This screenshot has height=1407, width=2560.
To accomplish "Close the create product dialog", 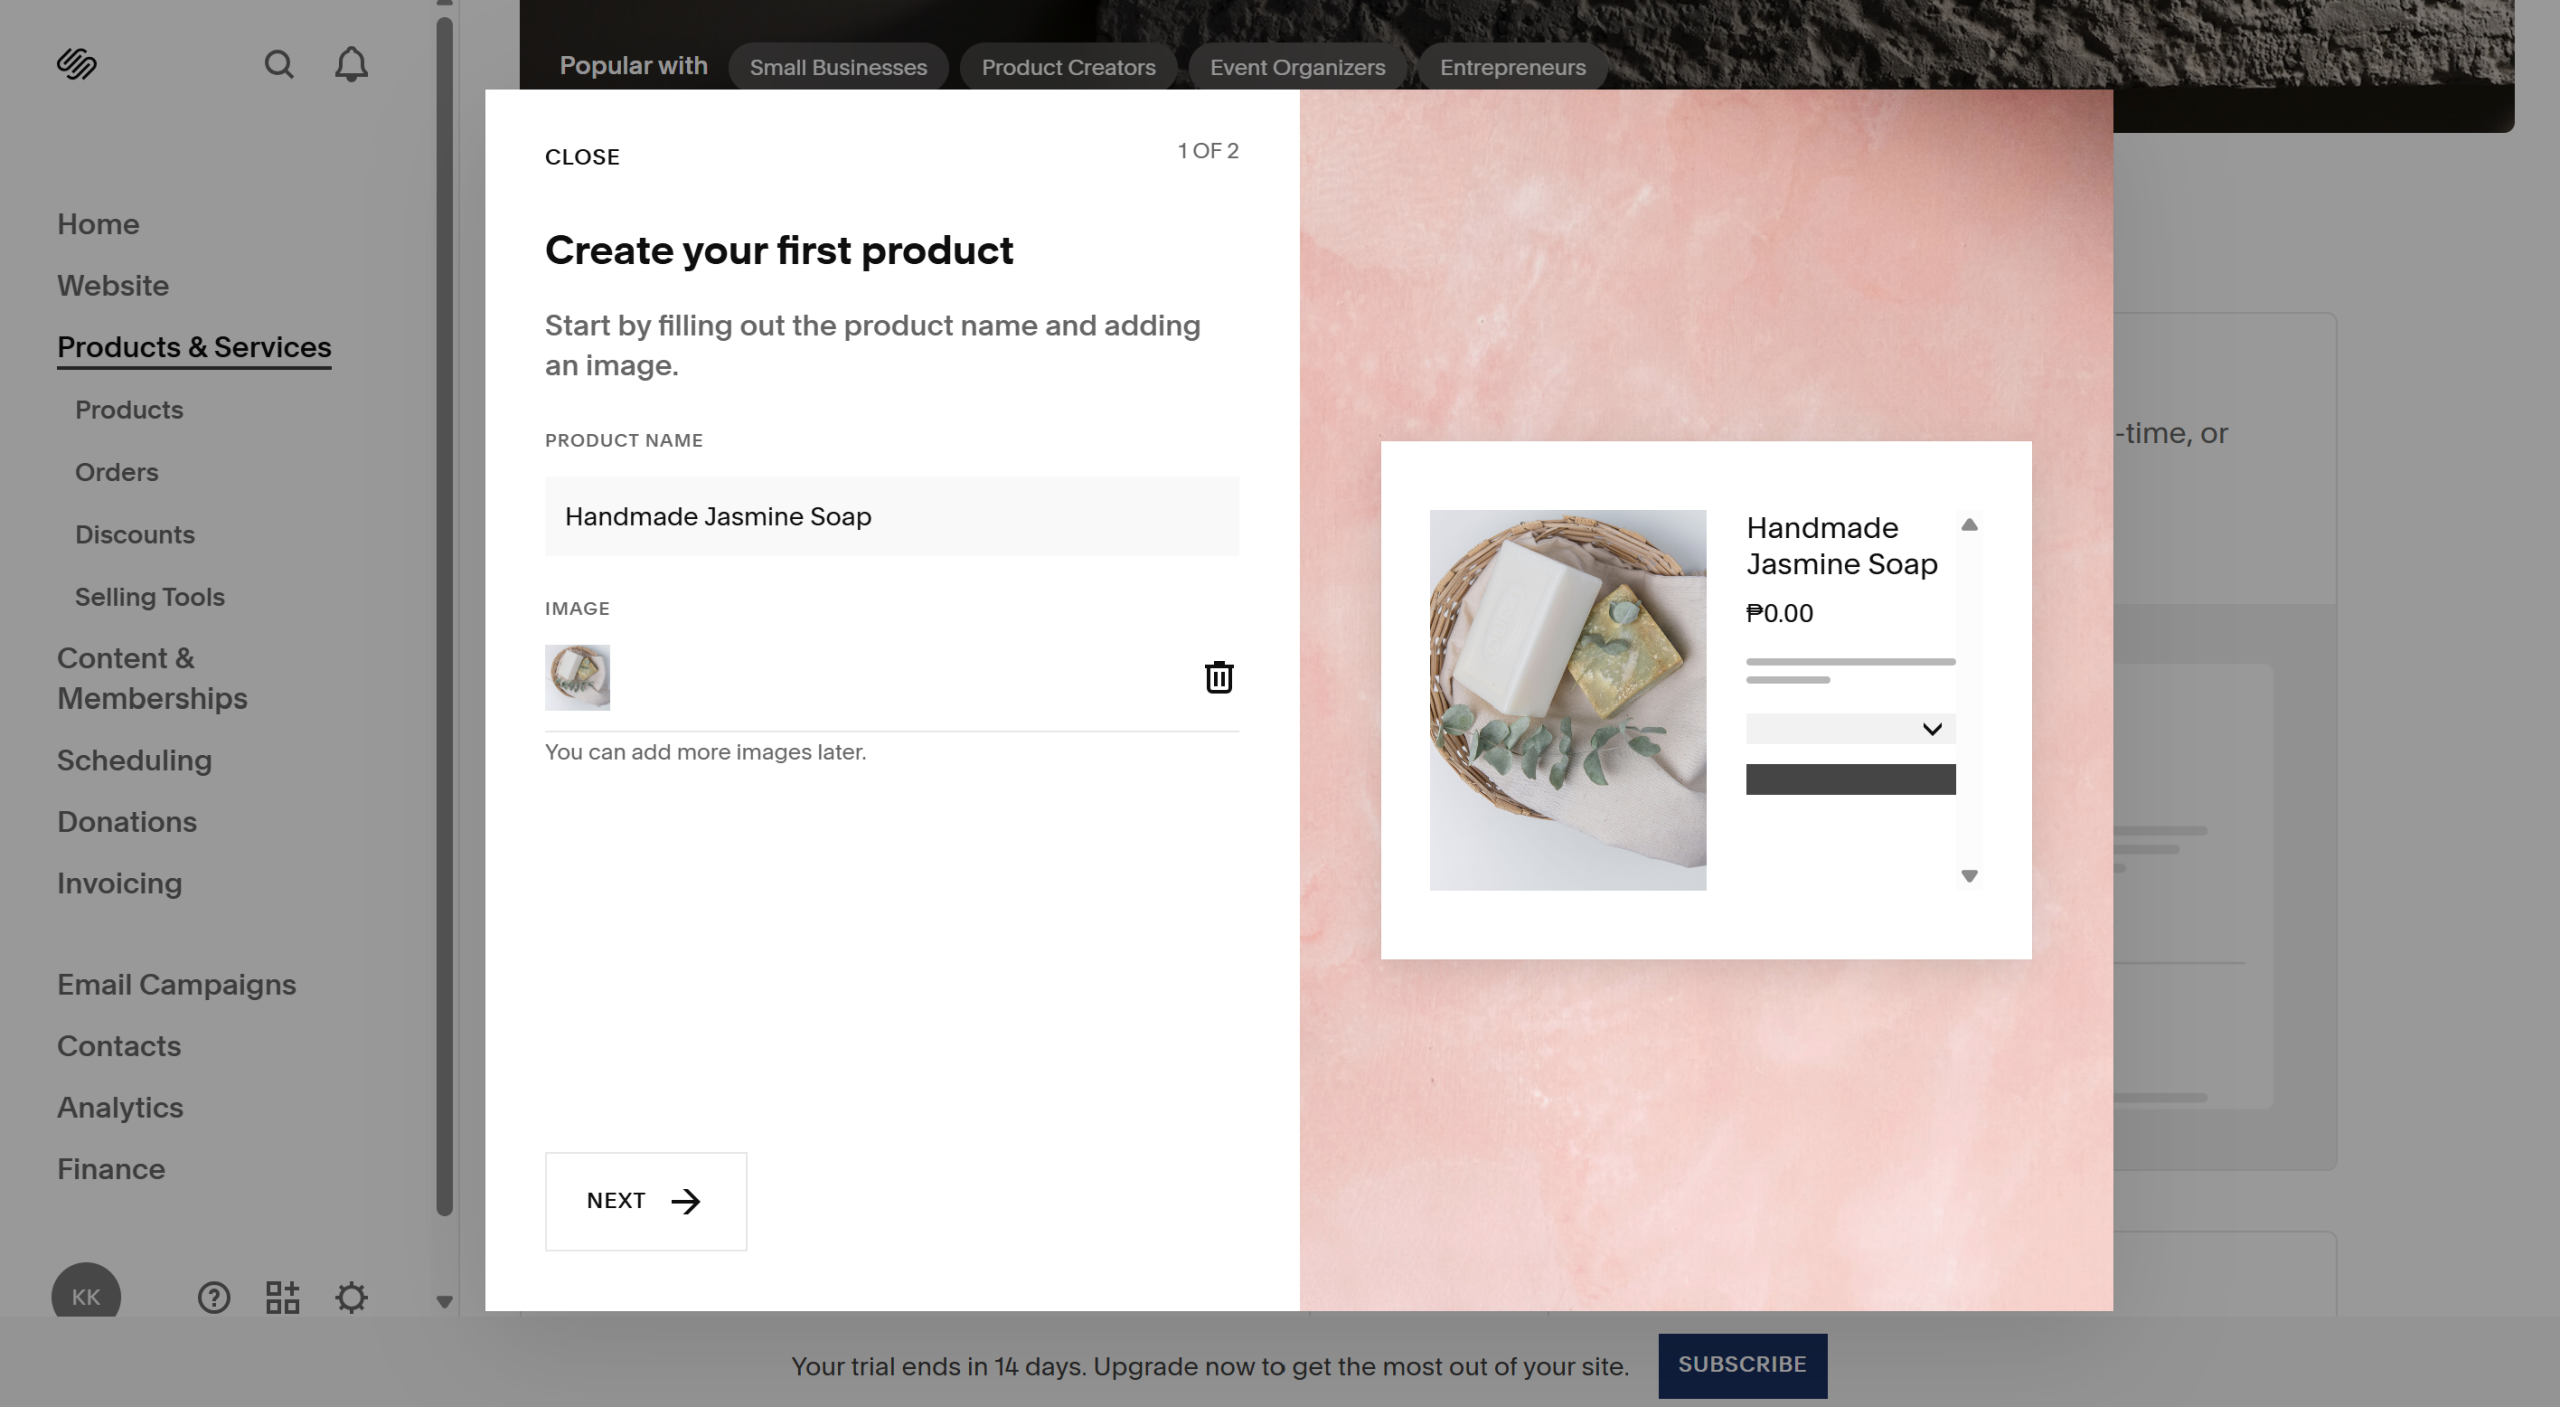I will click(582, 157).
